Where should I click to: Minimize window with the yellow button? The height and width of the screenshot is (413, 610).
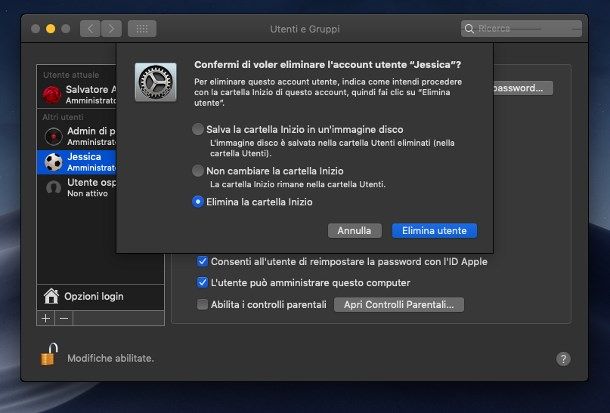(51, 29)
